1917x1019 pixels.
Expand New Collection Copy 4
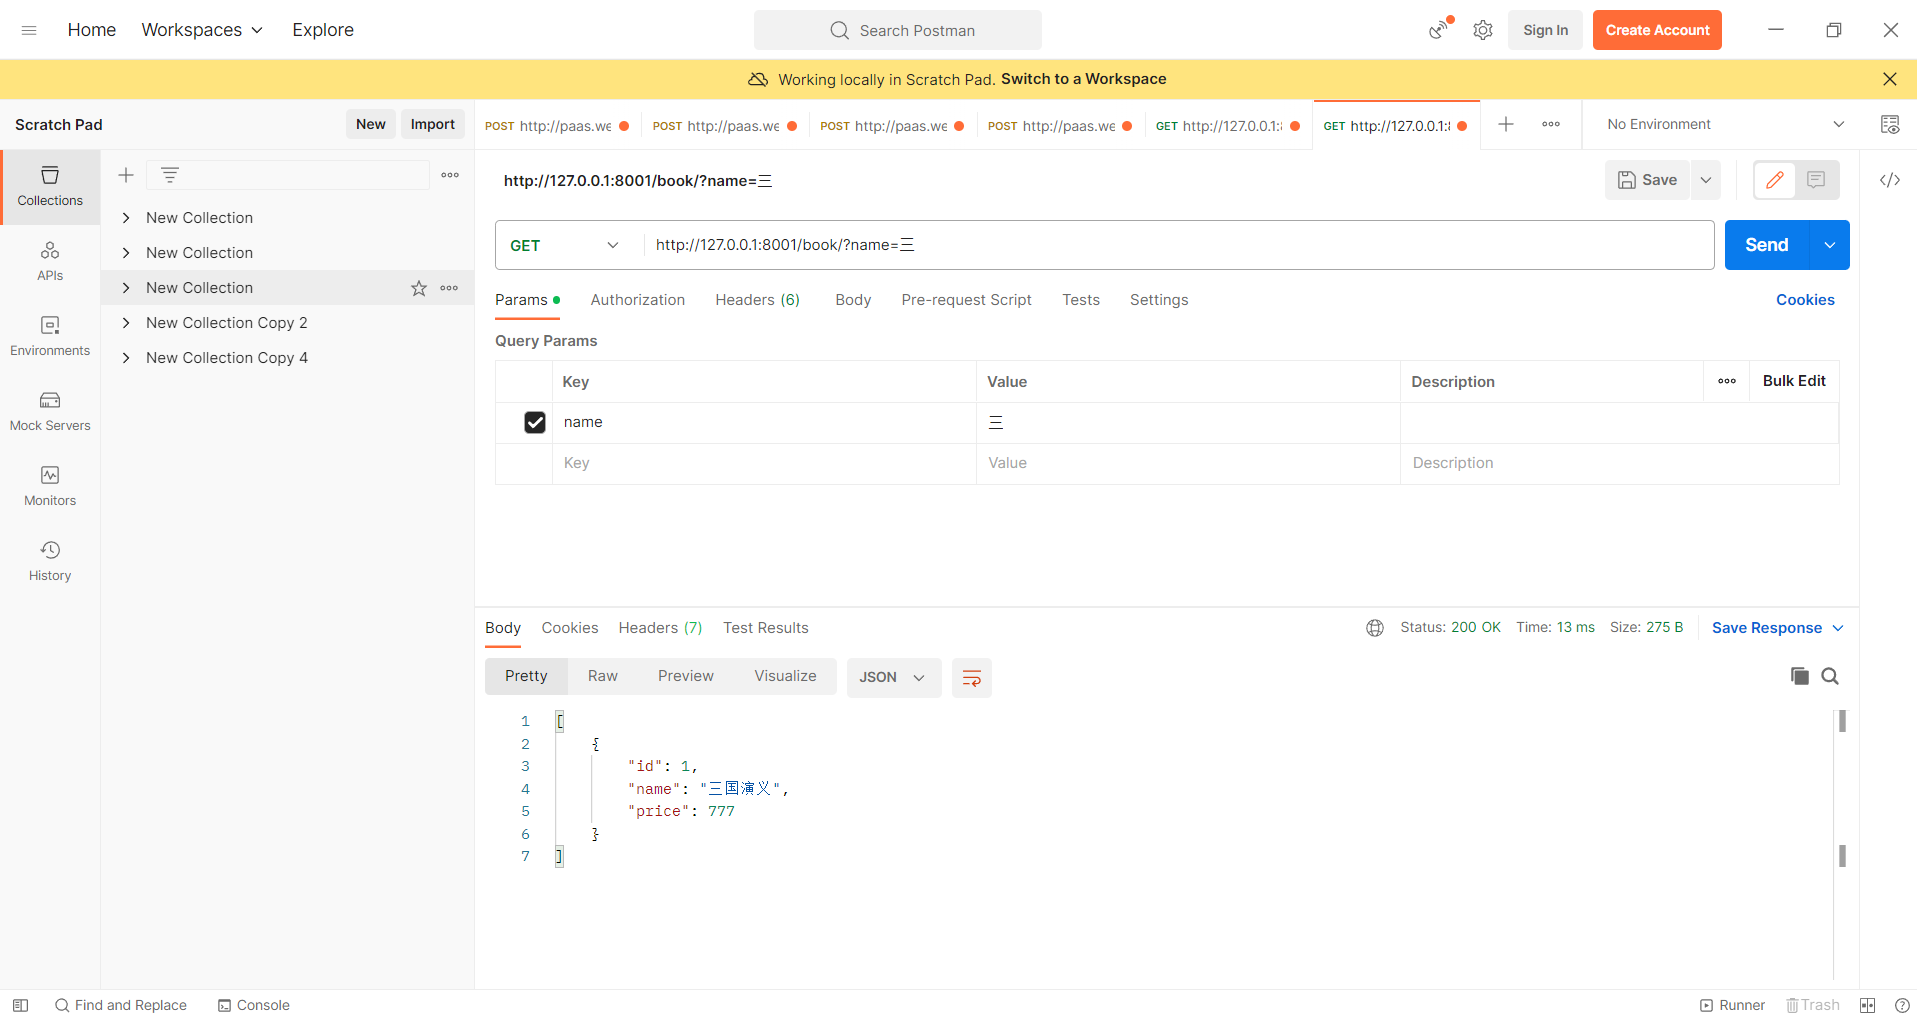[x=126, y=358]
